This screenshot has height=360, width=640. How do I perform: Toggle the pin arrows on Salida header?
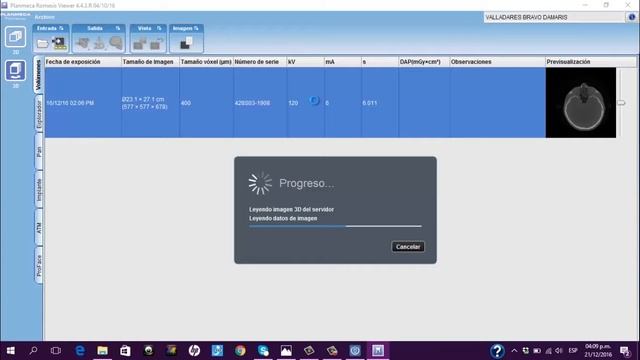118,28
